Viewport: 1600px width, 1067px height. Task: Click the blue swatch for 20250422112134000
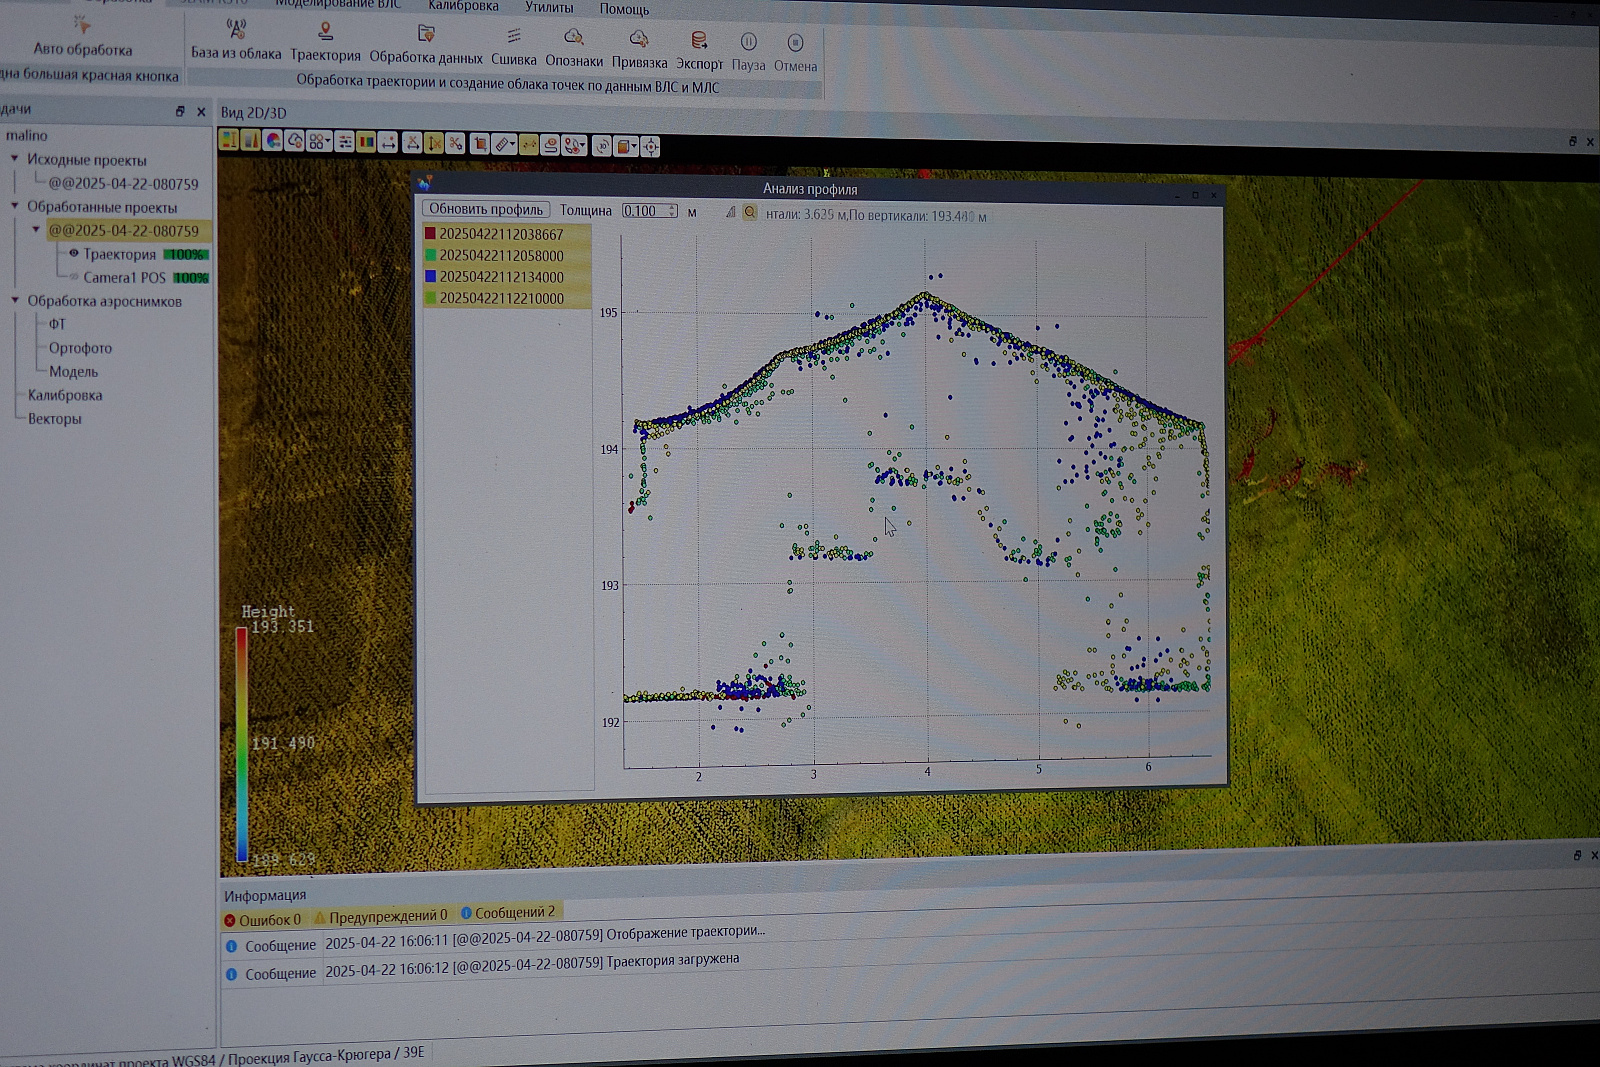coord(430,276)
